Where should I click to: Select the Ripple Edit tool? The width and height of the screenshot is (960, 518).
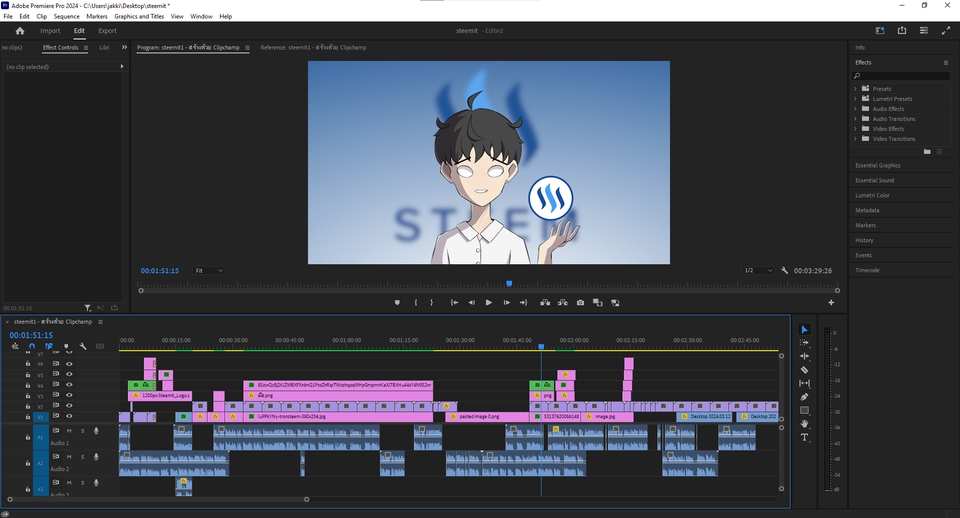coord(804,356)
